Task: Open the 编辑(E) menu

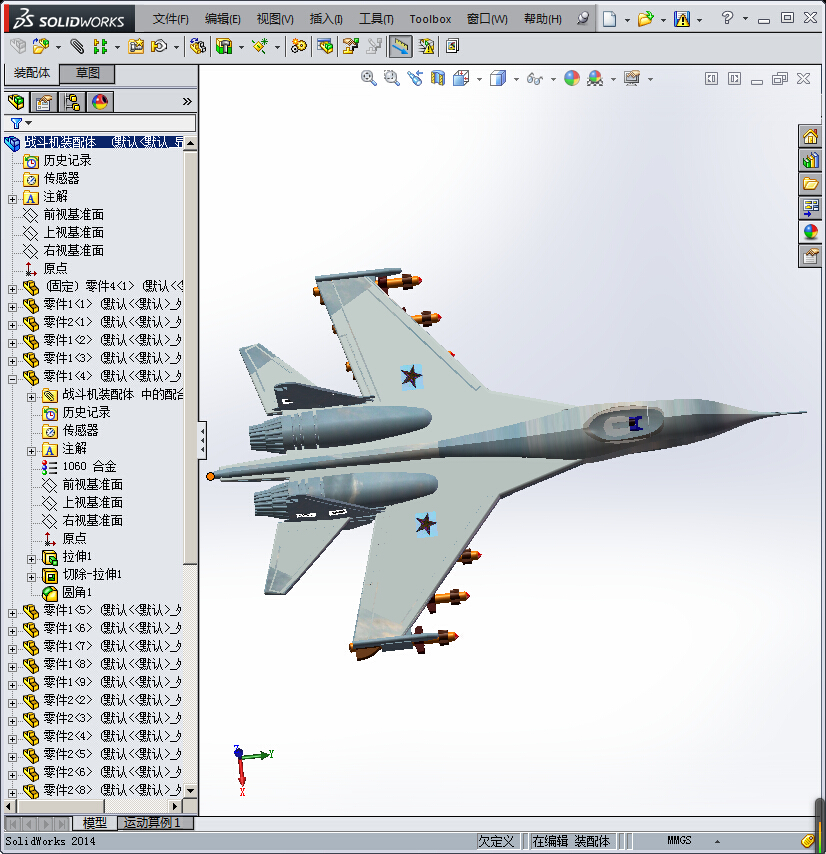Action: pos(222,19)
